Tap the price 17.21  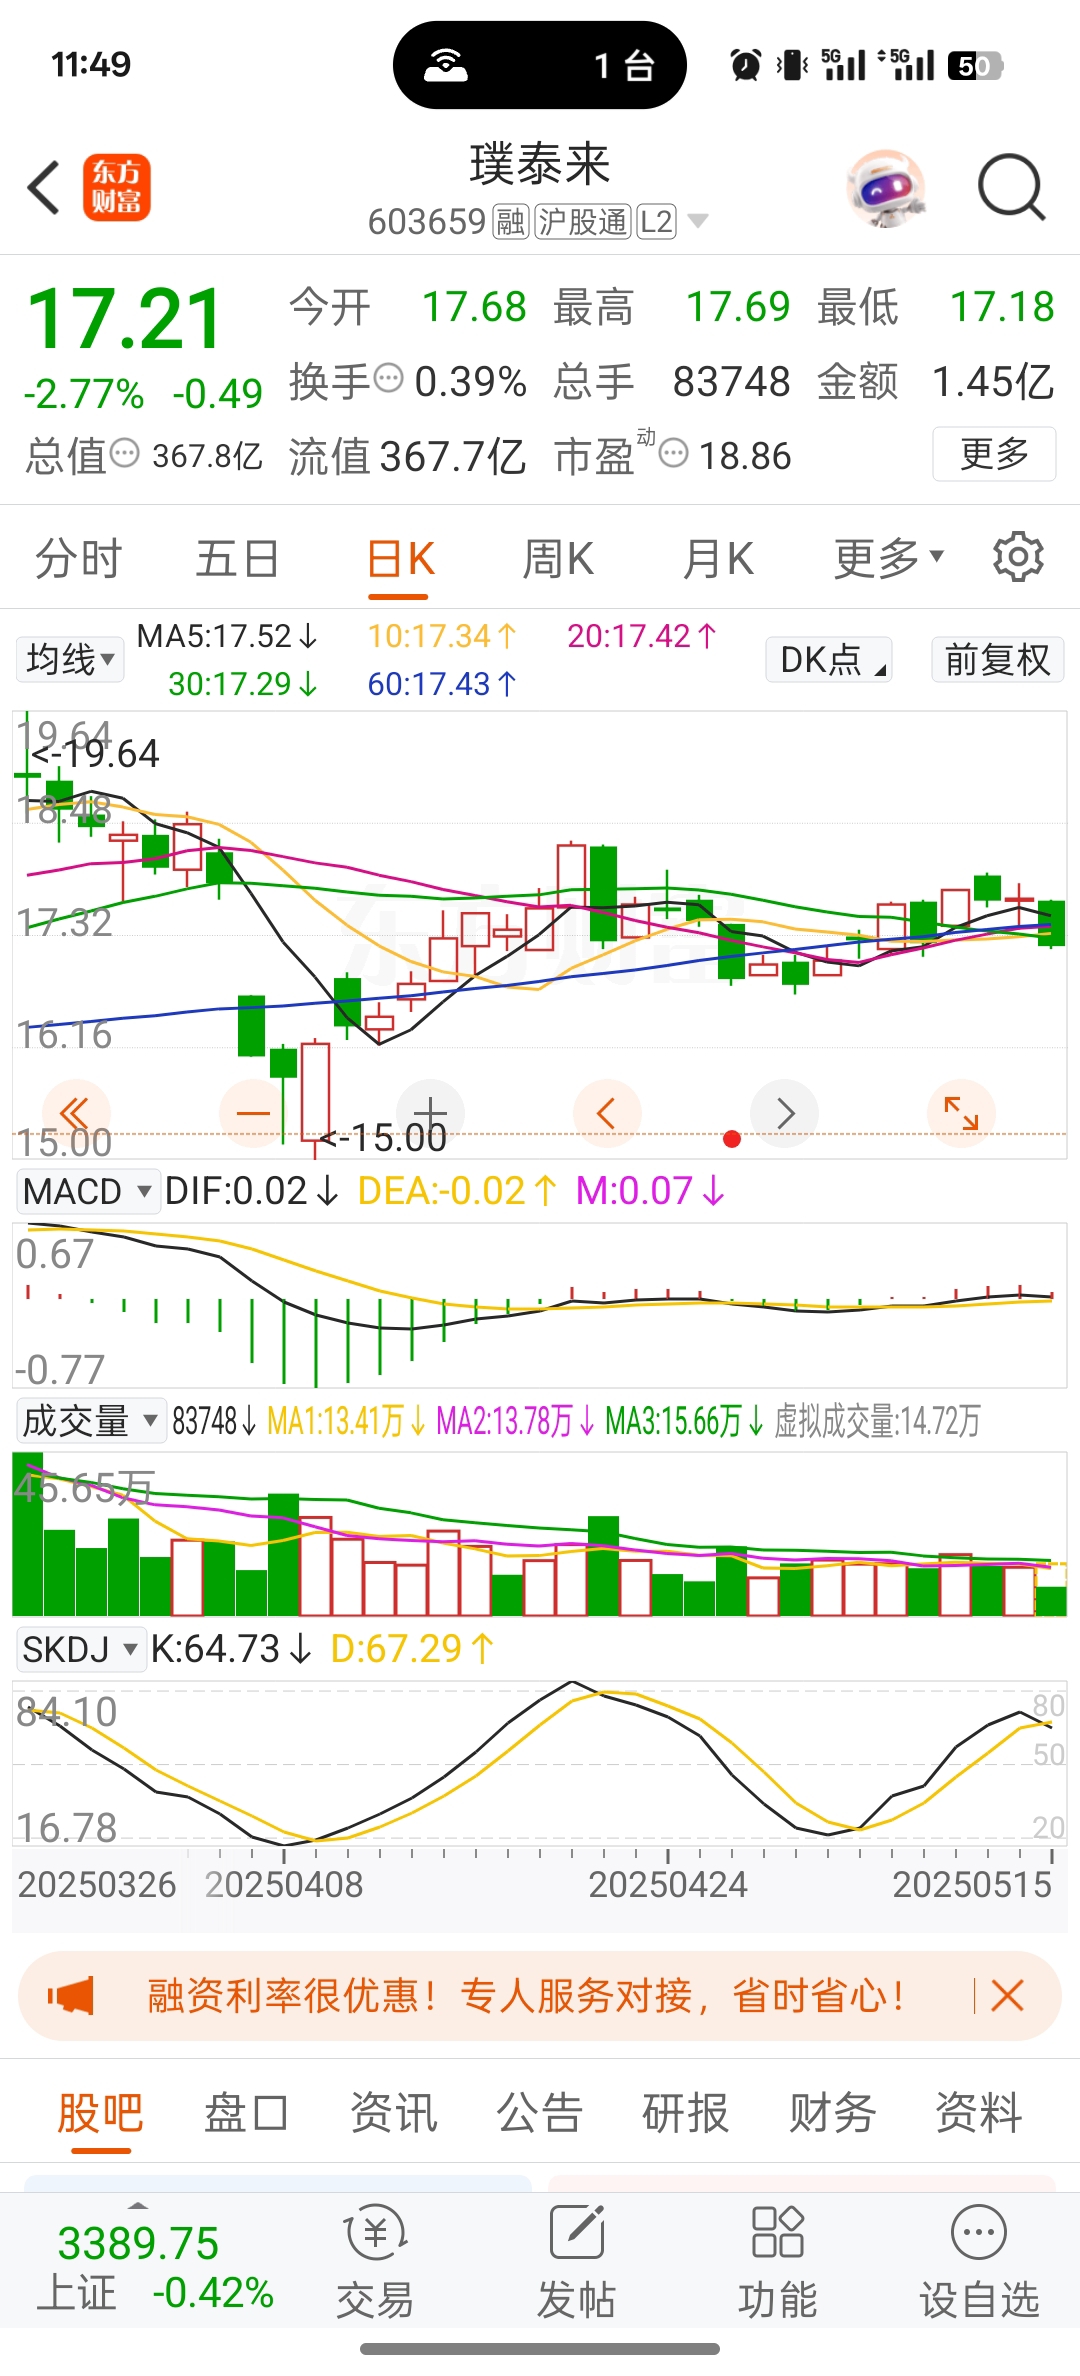[x=124, y=319]
